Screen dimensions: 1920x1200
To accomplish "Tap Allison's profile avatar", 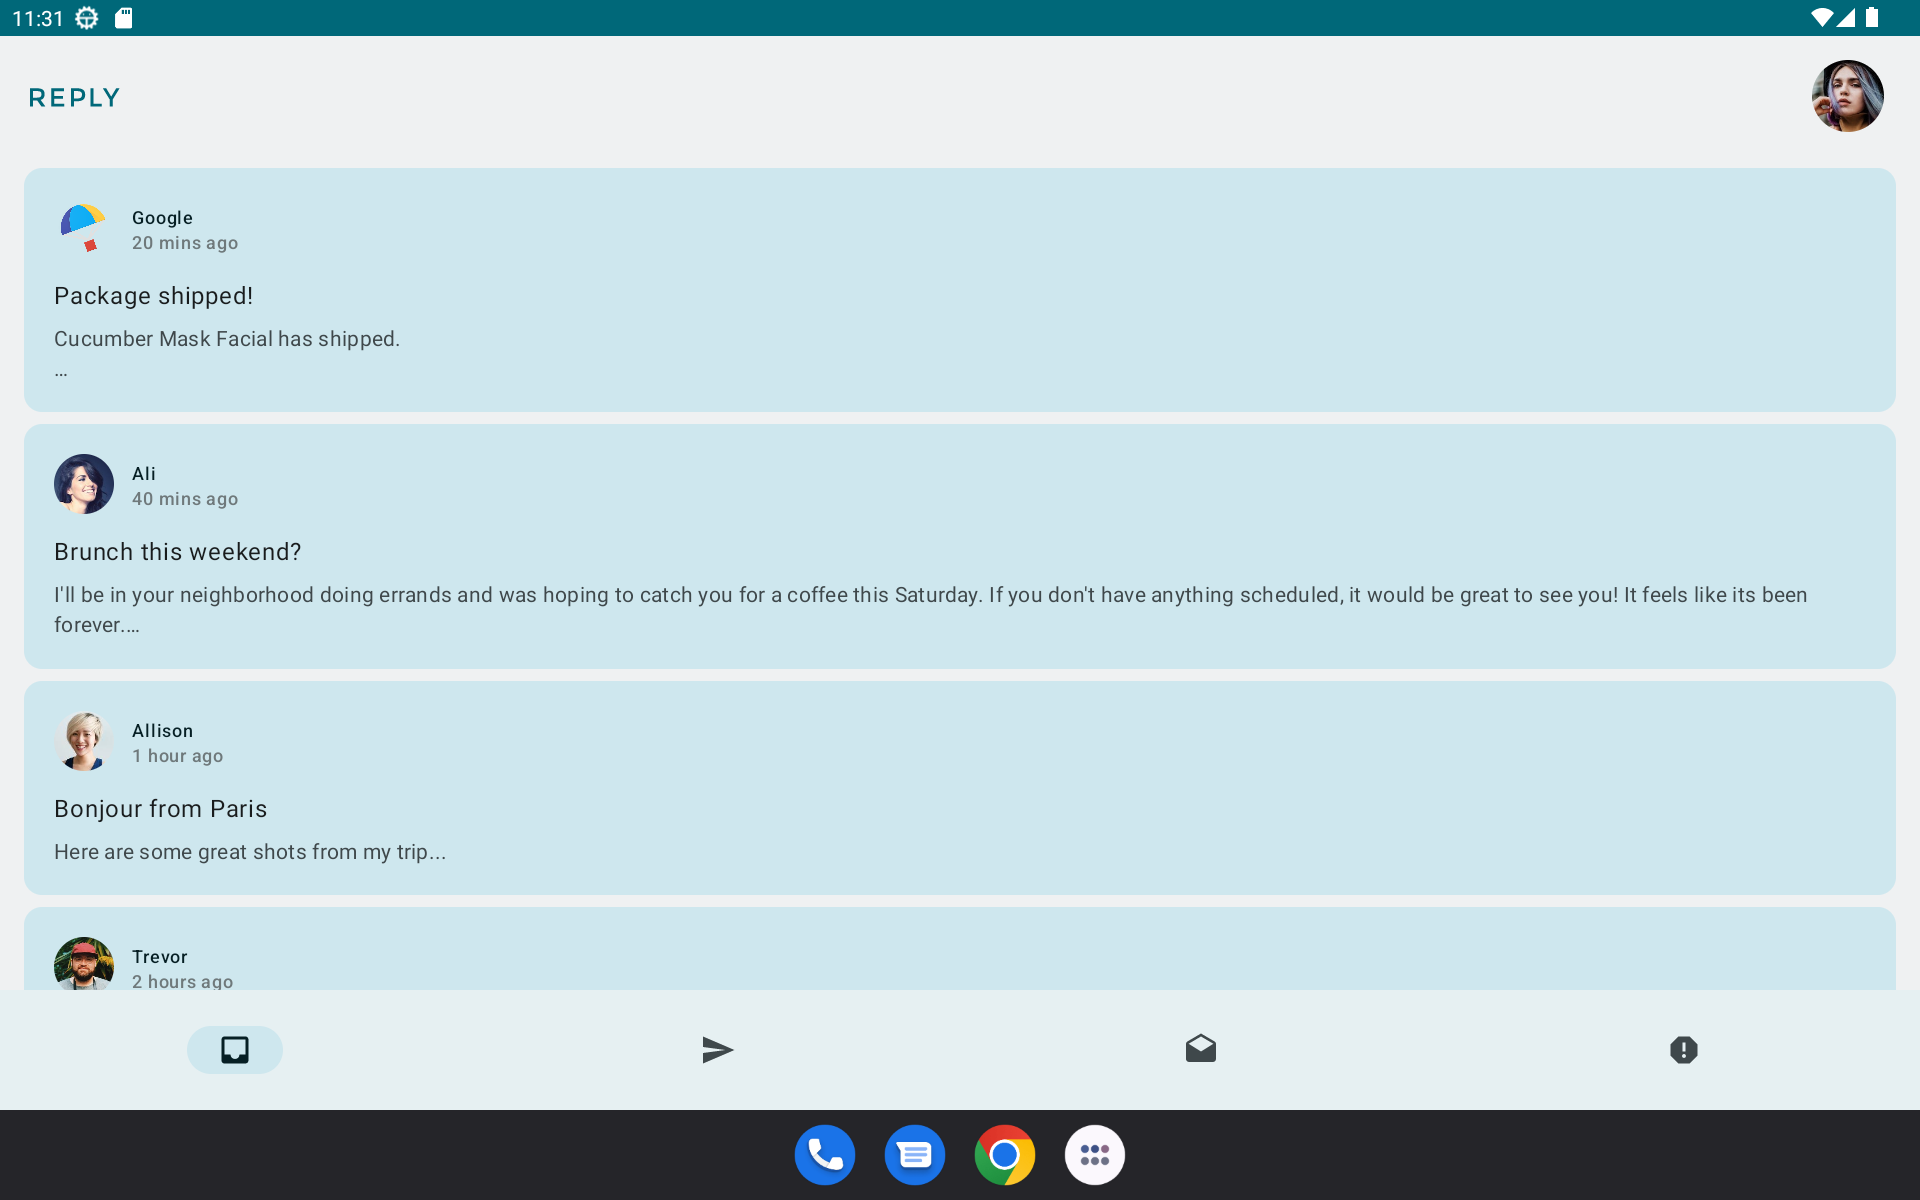I will (x=84, y=741).
